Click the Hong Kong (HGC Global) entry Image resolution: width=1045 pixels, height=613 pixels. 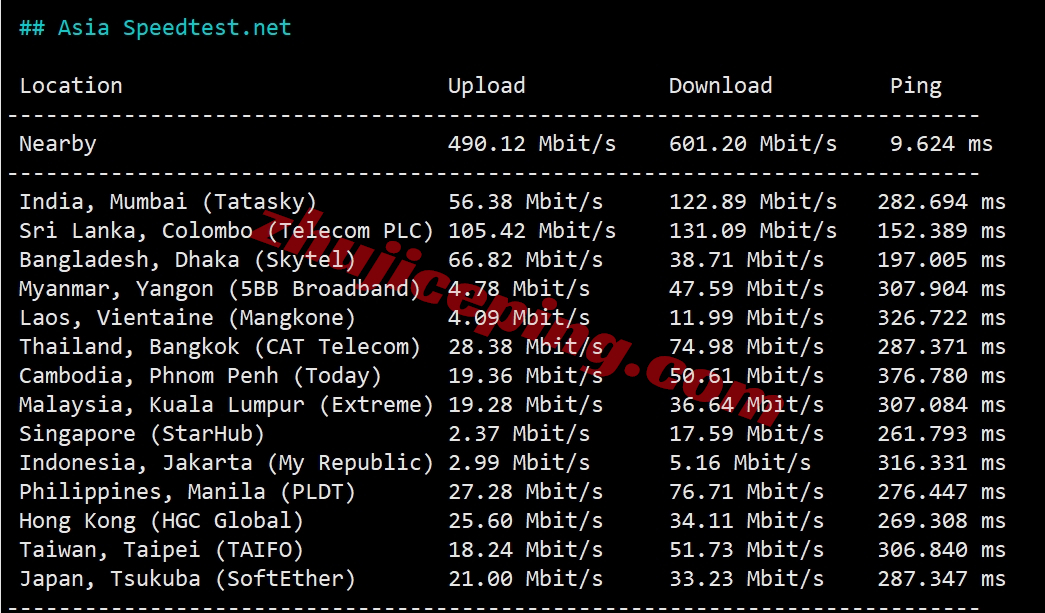pos(161,521)
